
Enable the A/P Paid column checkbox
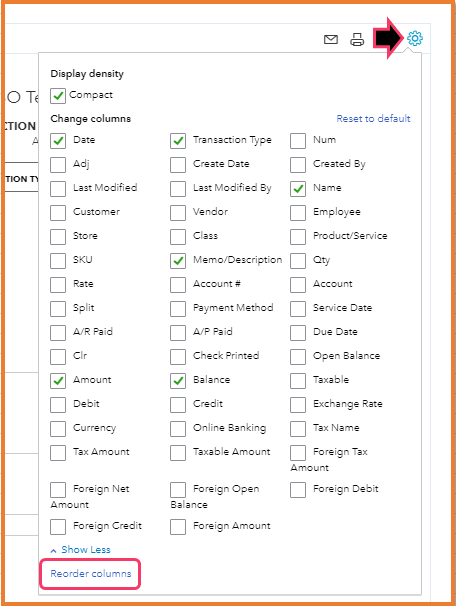178,332
